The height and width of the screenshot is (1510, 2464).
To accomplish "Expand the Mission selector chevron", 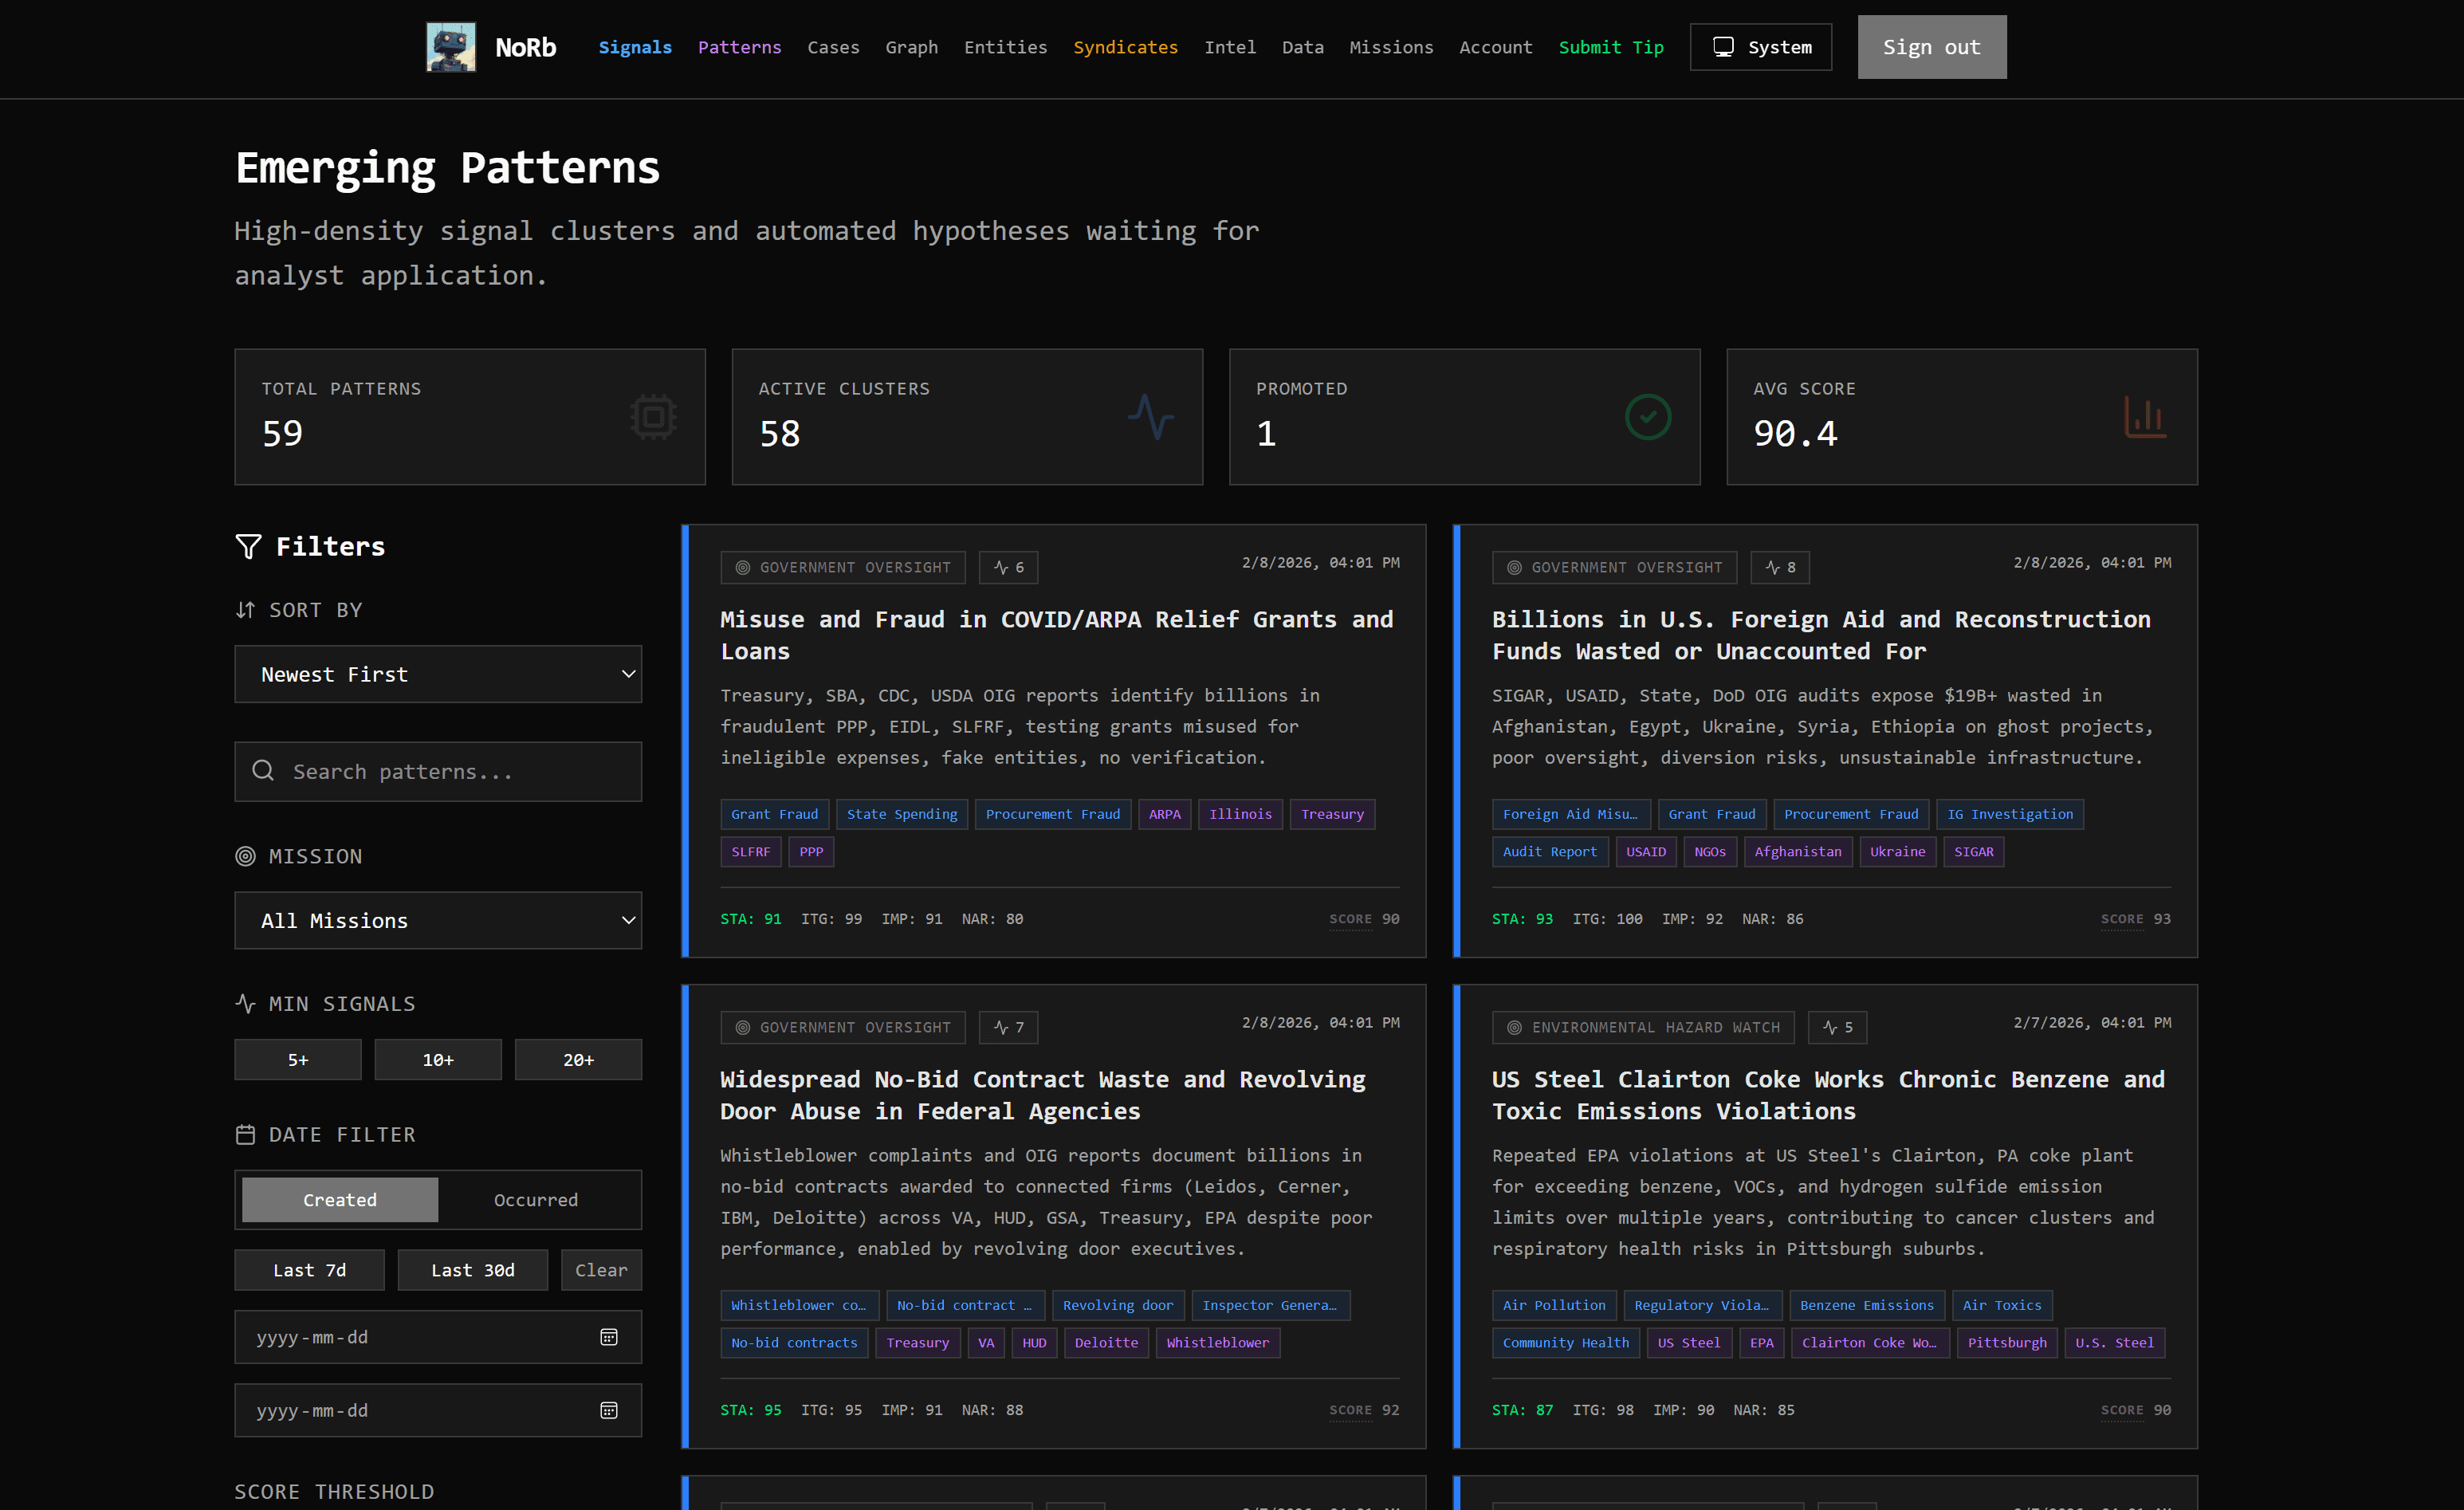I will (x=628, y=920).
